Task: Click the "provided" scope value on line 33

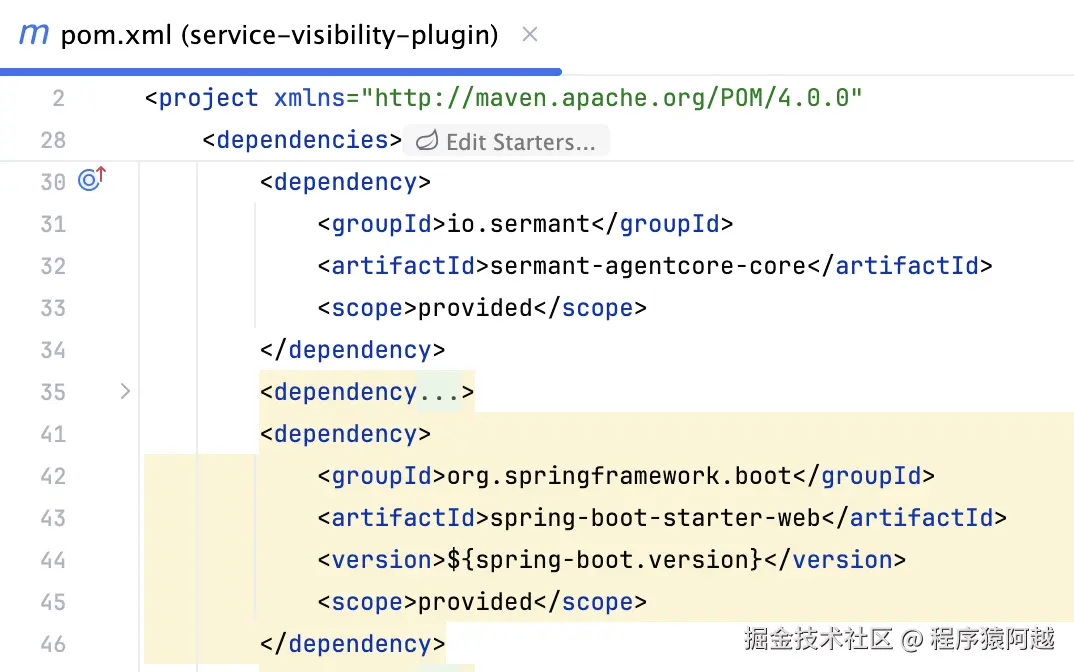Action: tap(475, 308)
